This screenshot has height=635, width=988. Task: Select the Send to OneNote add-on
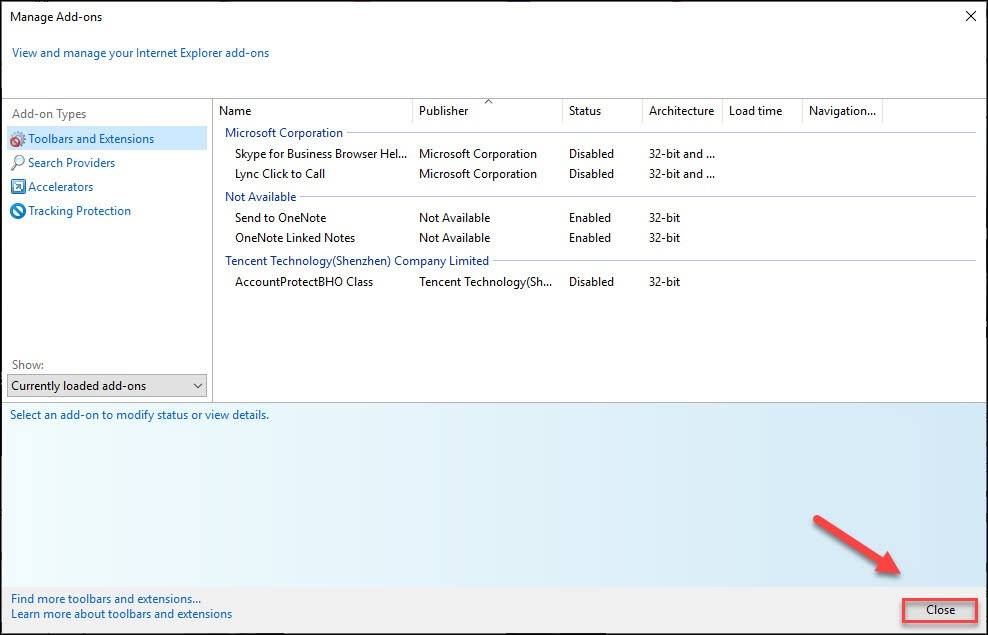click(x=280, y=218)
